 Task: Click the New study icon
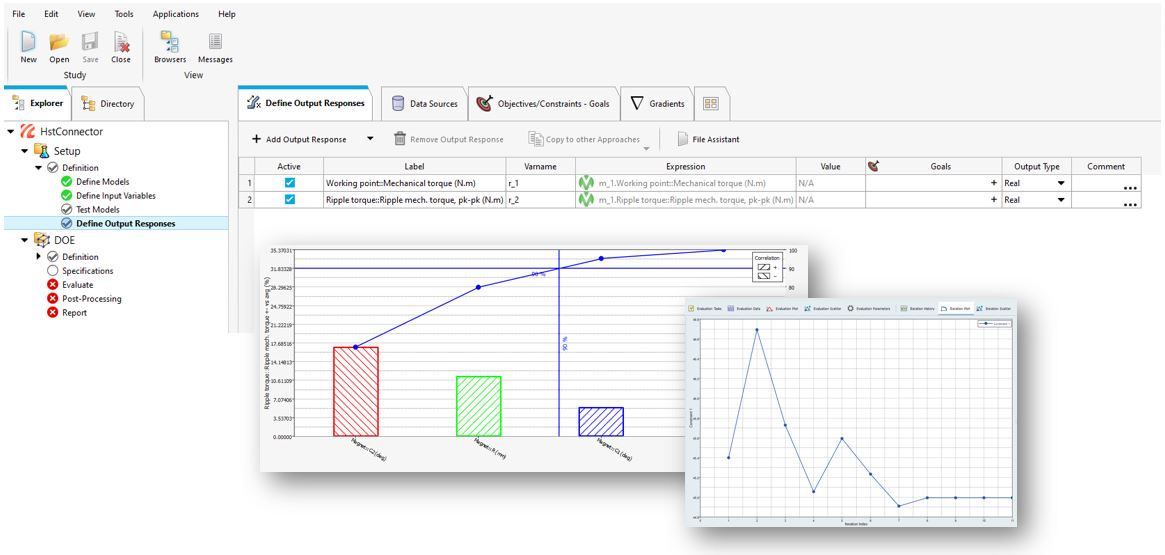pos(28,42)
